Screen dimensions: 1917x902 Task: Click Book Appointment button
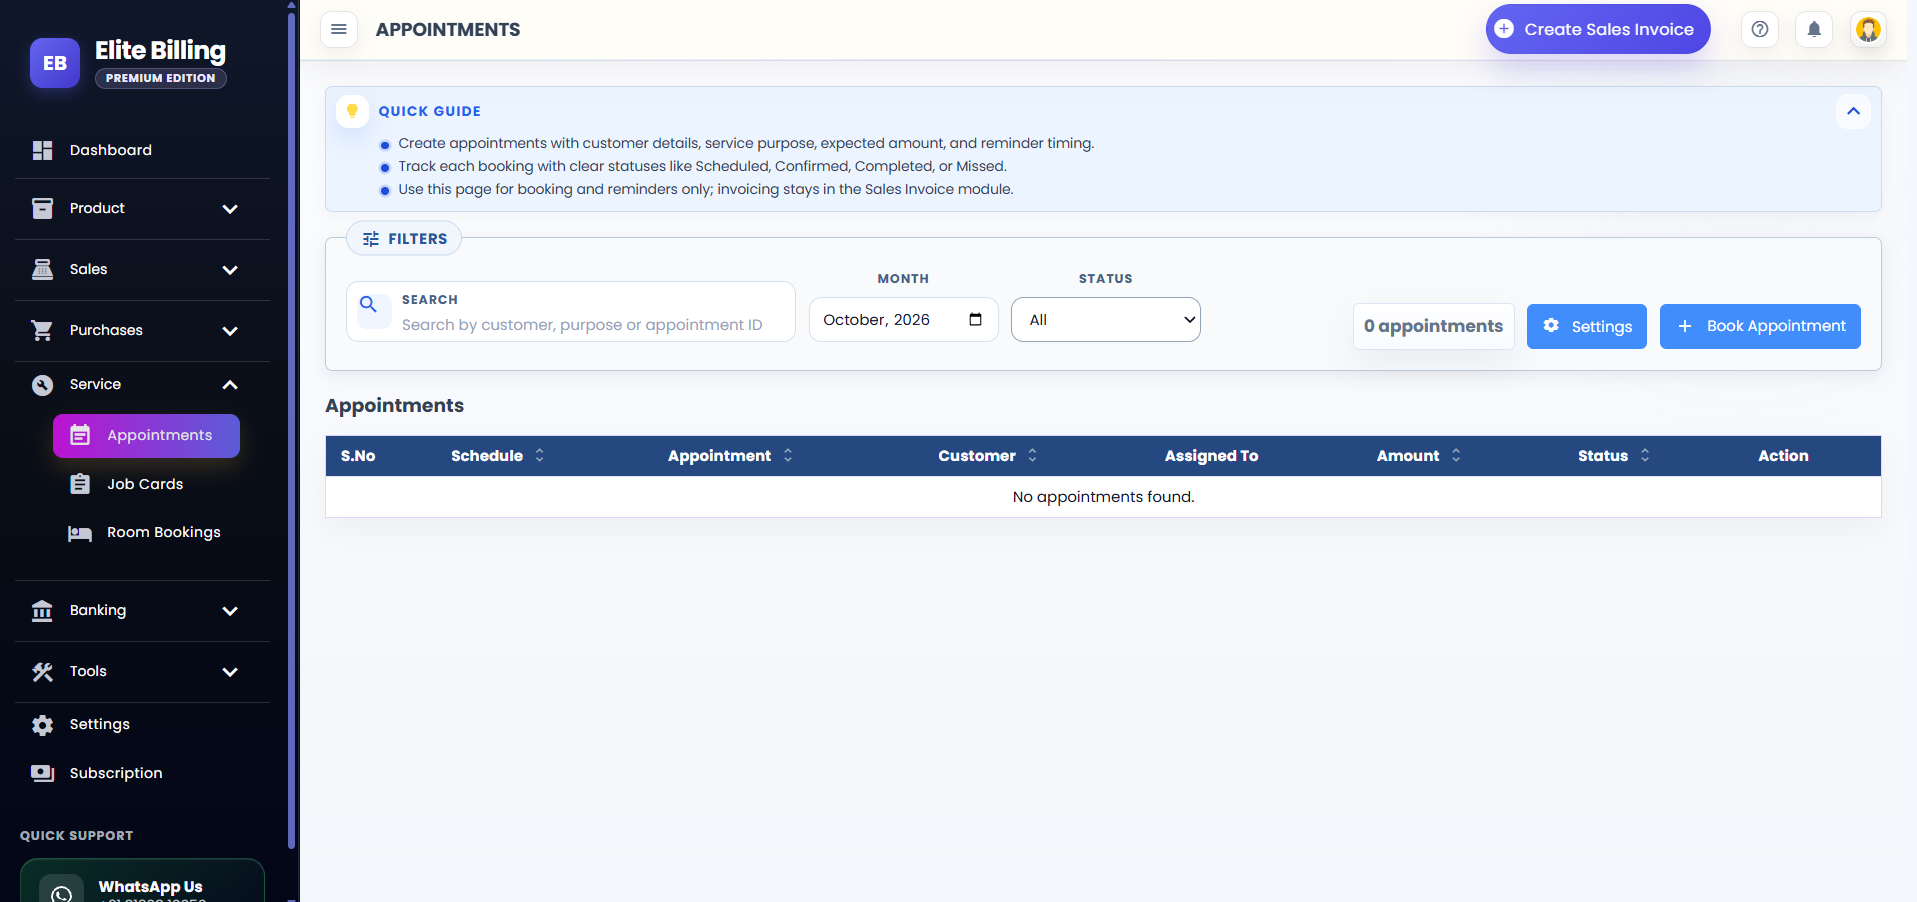pyautogui.click(x=1760, y=326)
